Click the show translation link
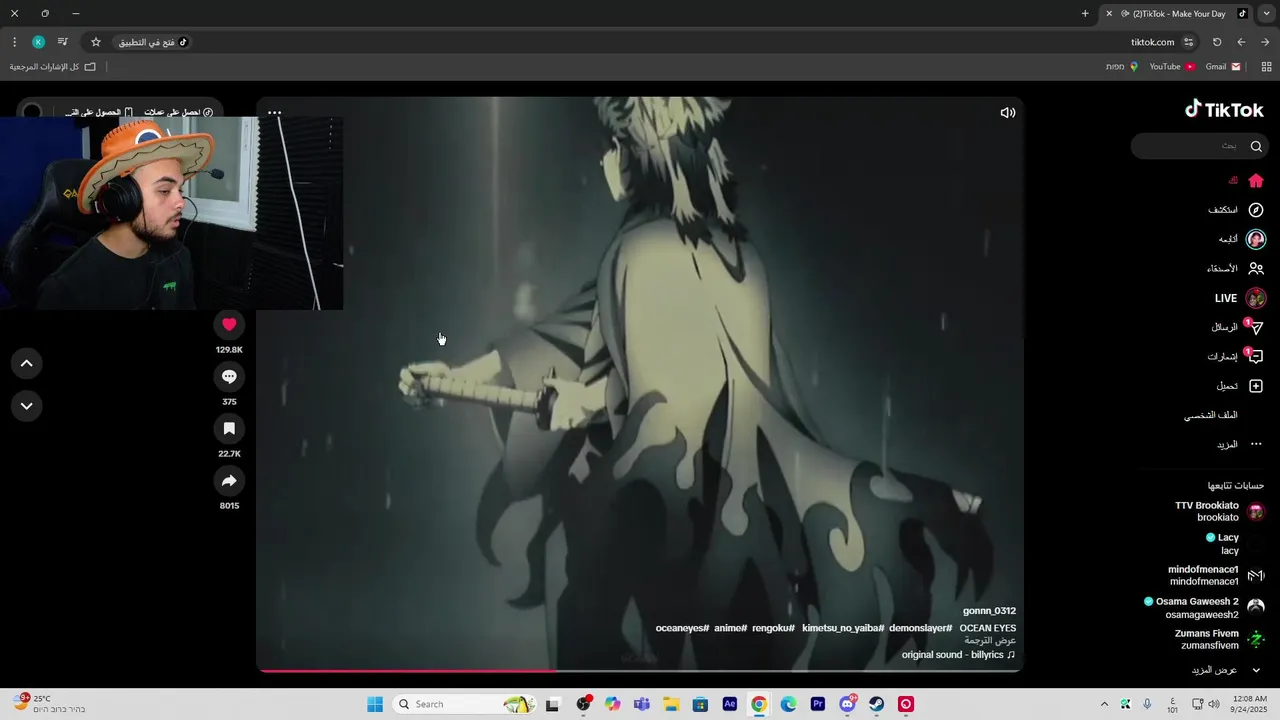This screenshot has height=720, width=1280. click(x=990, y=641)
